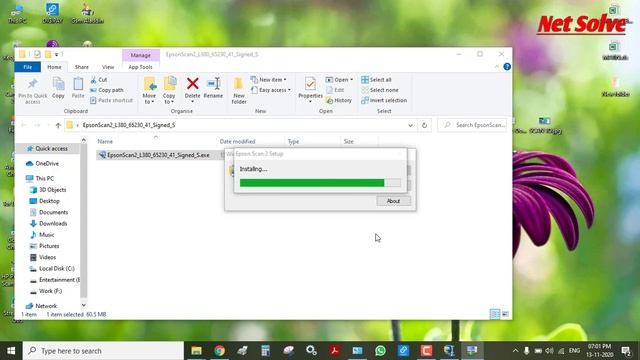Screen dimensions: 640x360
Task: Open WhatsApp from the taskbar
Action: pyautogui.click(x=380, y=351)
